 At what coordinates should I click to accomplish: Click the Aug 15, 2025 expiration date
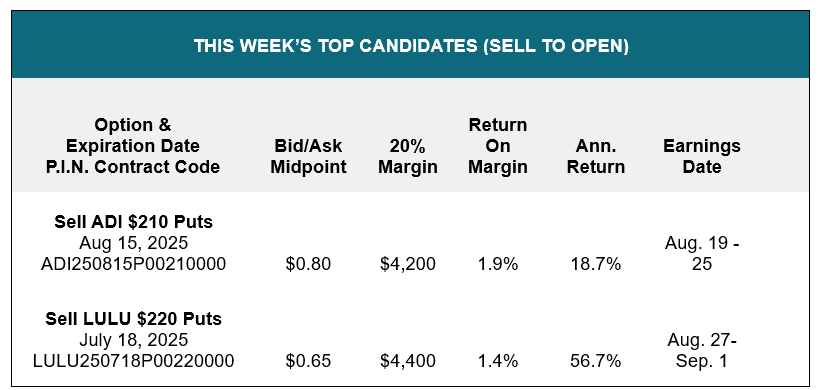click(x=134, y=243)
